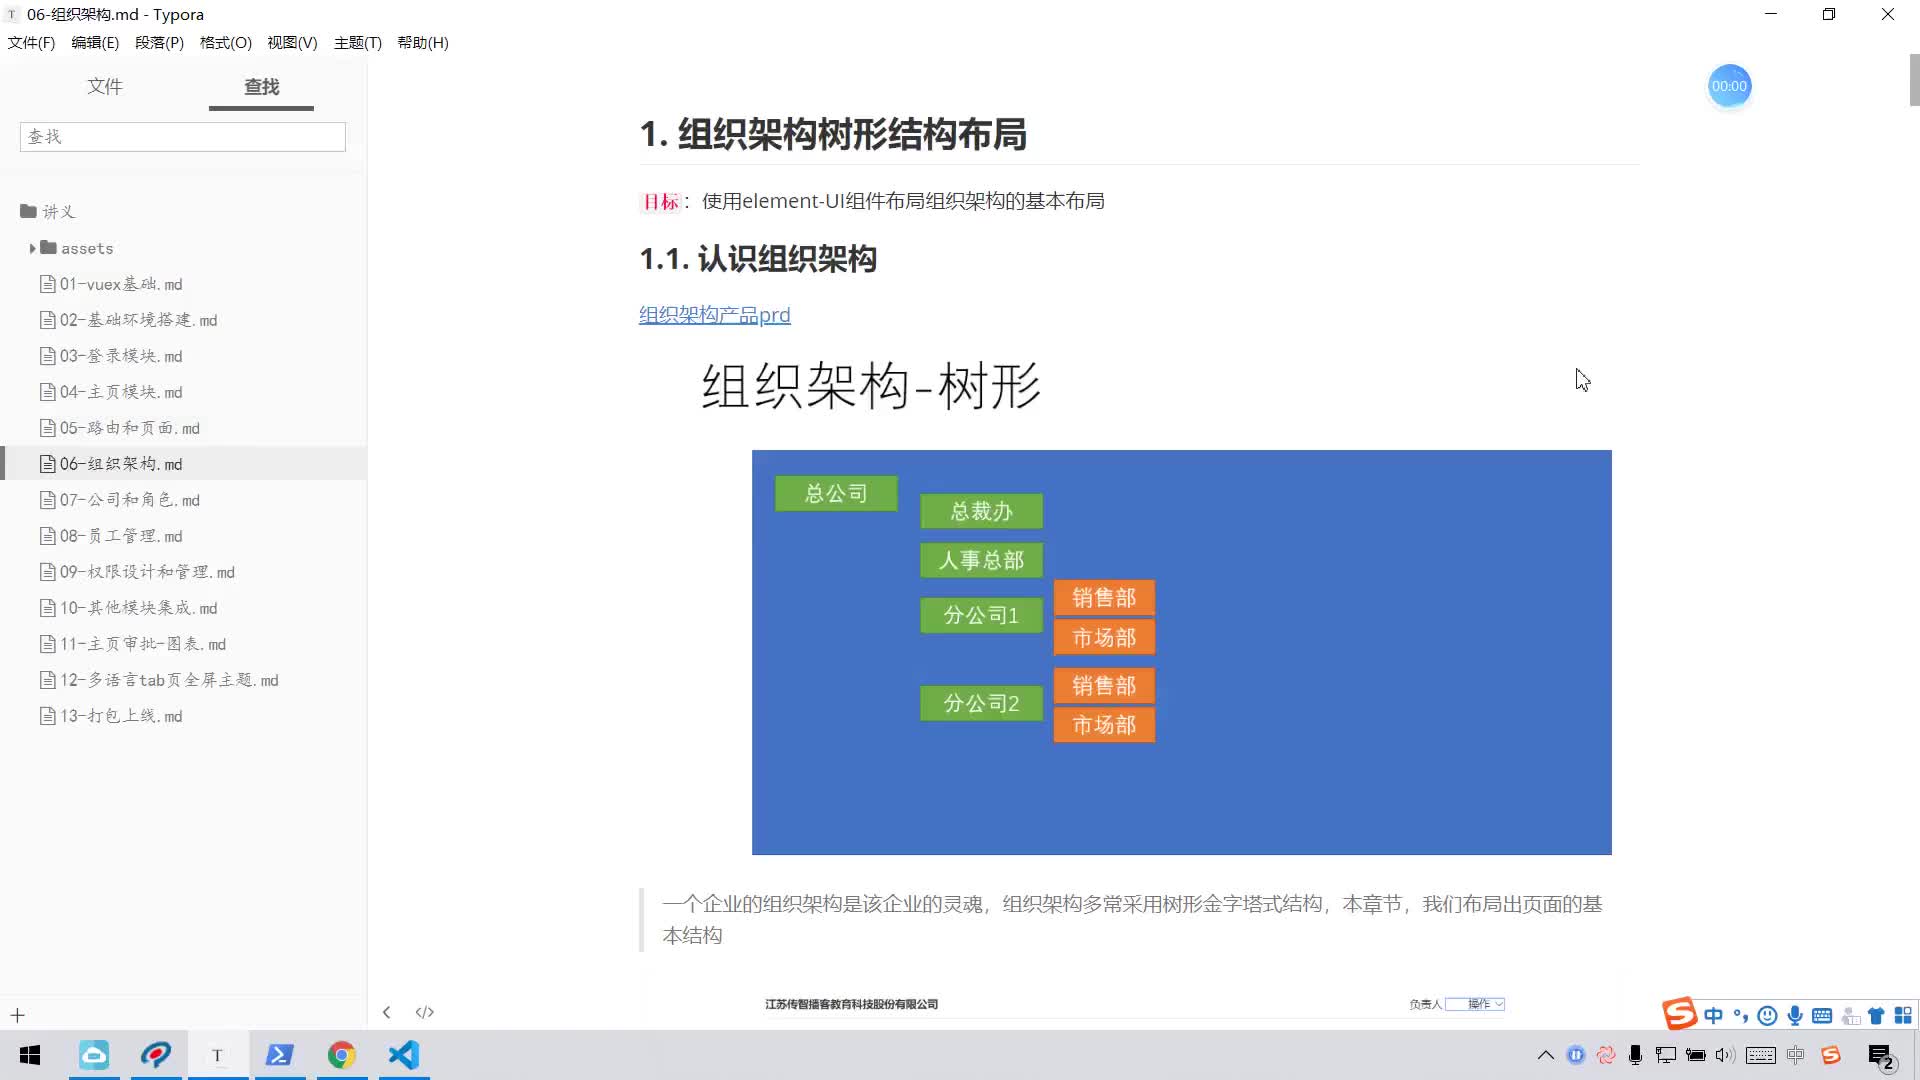Click the battery tray icon
This screenshot has height=1080, width=1920.
tap(1696, 1055)
